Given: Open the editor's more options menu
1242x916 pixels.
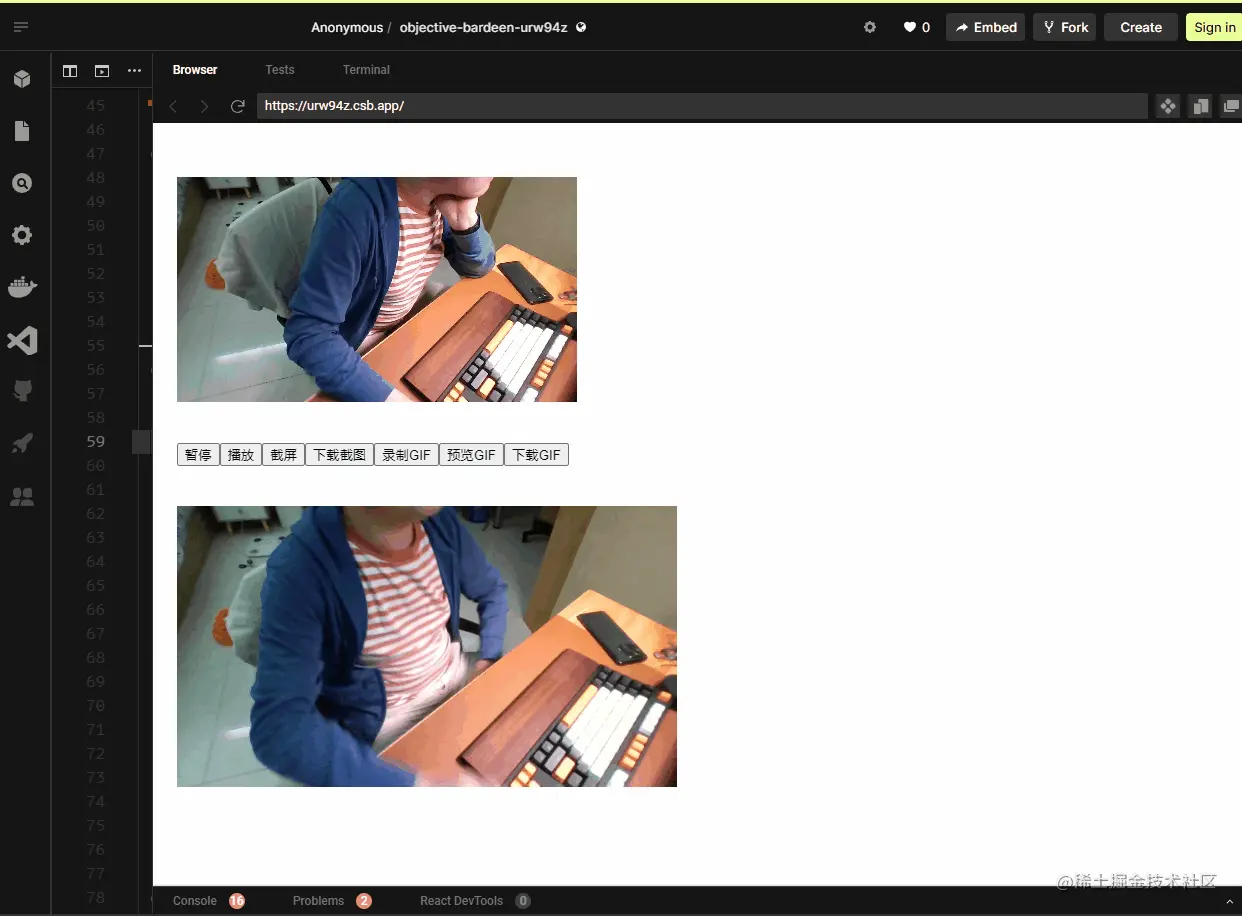Looking at the screenshot, I should (x=134, y=71).
